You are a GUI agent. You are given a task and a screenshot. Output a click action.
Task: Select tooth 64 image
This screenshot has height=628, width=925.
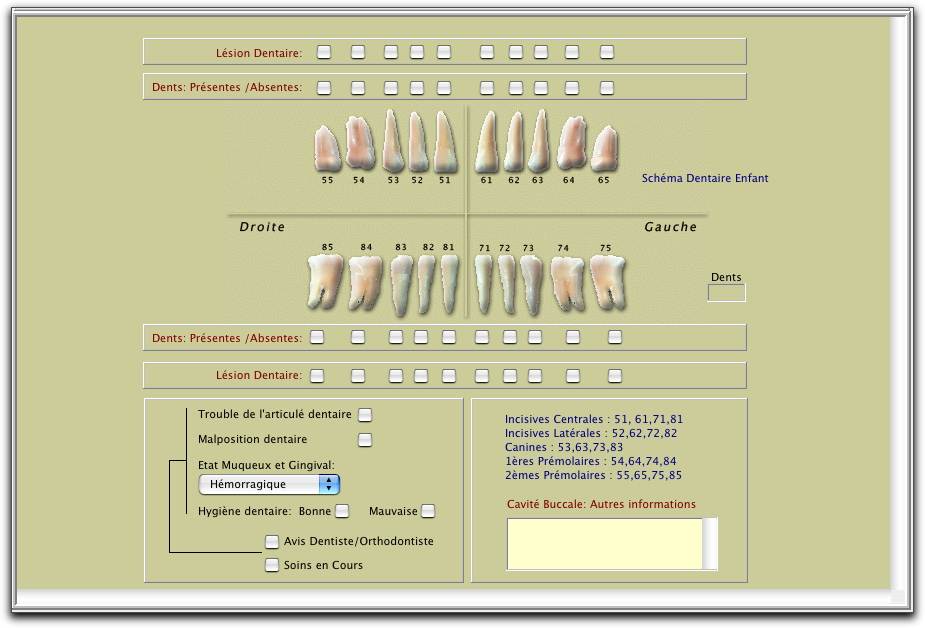click(x=572, y=143)
